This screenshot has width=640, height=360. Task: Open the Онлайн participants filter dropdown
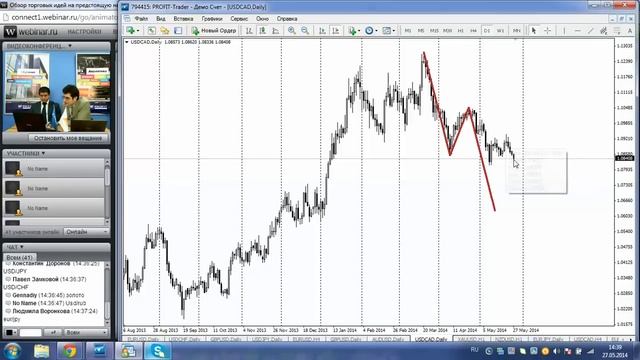86,232
